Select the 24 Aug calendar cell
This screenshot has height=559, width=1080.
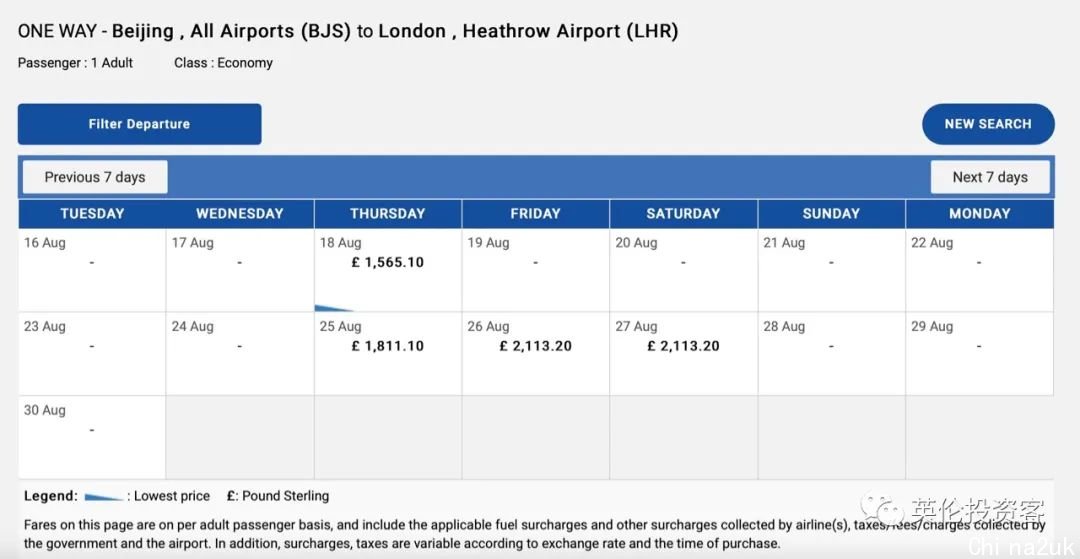pos(240,353)
